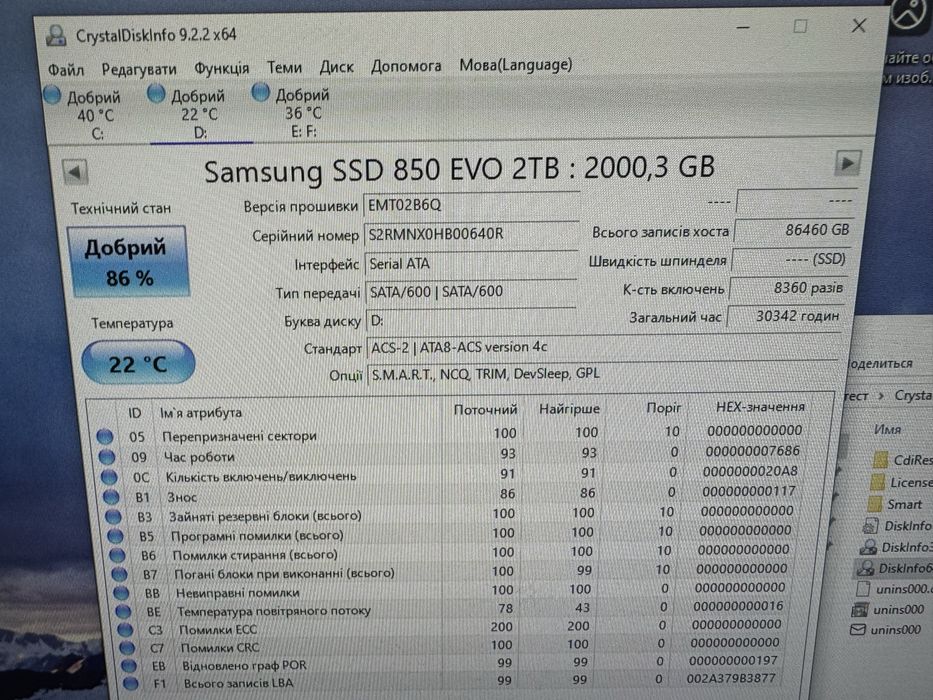The image size is (933, 700).
Task: Open the Допомога menu
Action: point(406,65)
